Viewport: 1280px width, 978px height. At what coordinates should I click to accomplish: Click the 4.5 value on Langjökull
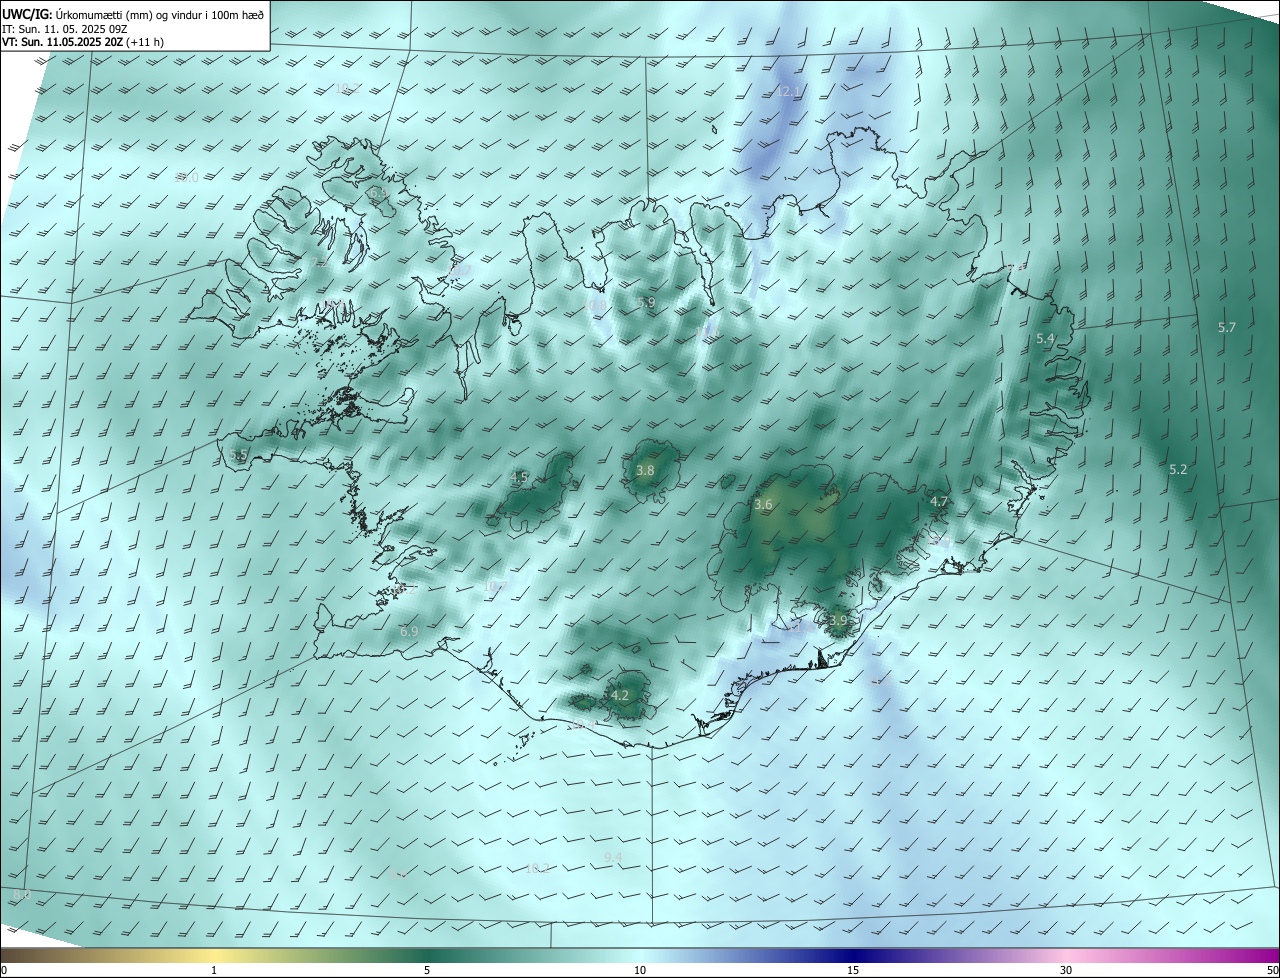coord(519,477)
